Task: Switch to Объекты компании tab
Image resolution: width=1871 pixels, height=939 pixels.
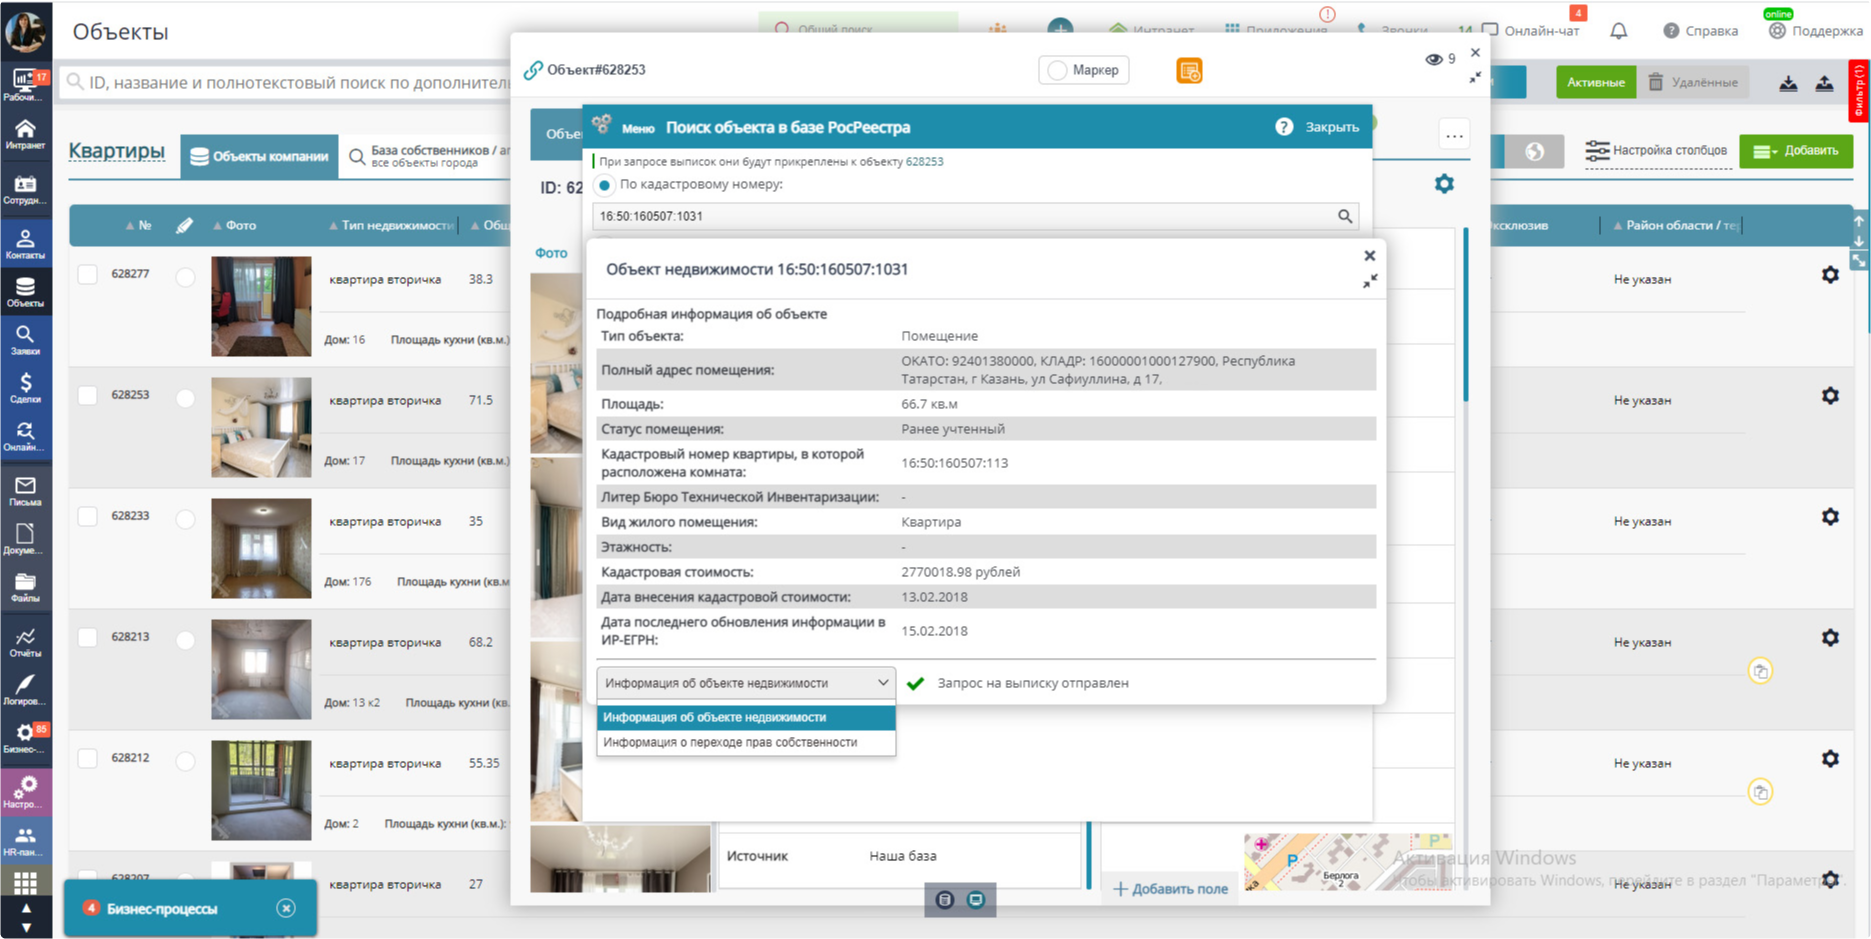Action: [x=259, y=156]
